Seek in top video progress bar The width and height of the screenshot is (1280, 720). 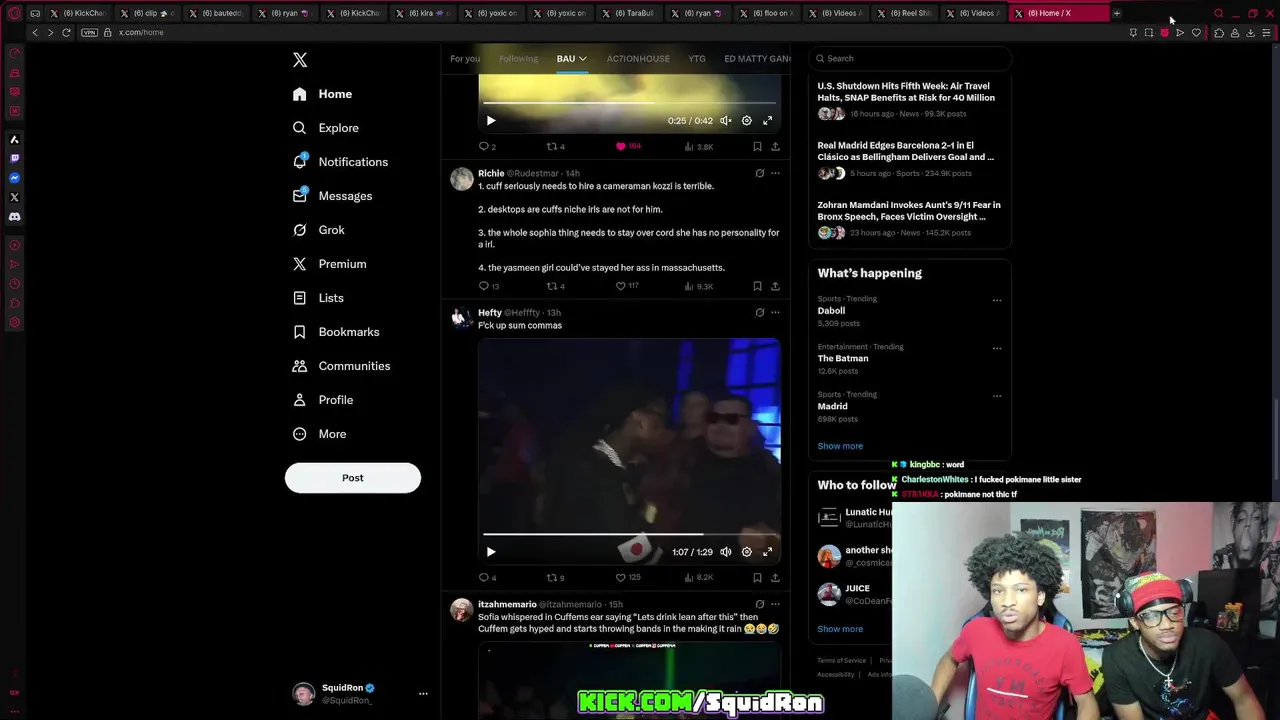(x=629, y=102)
